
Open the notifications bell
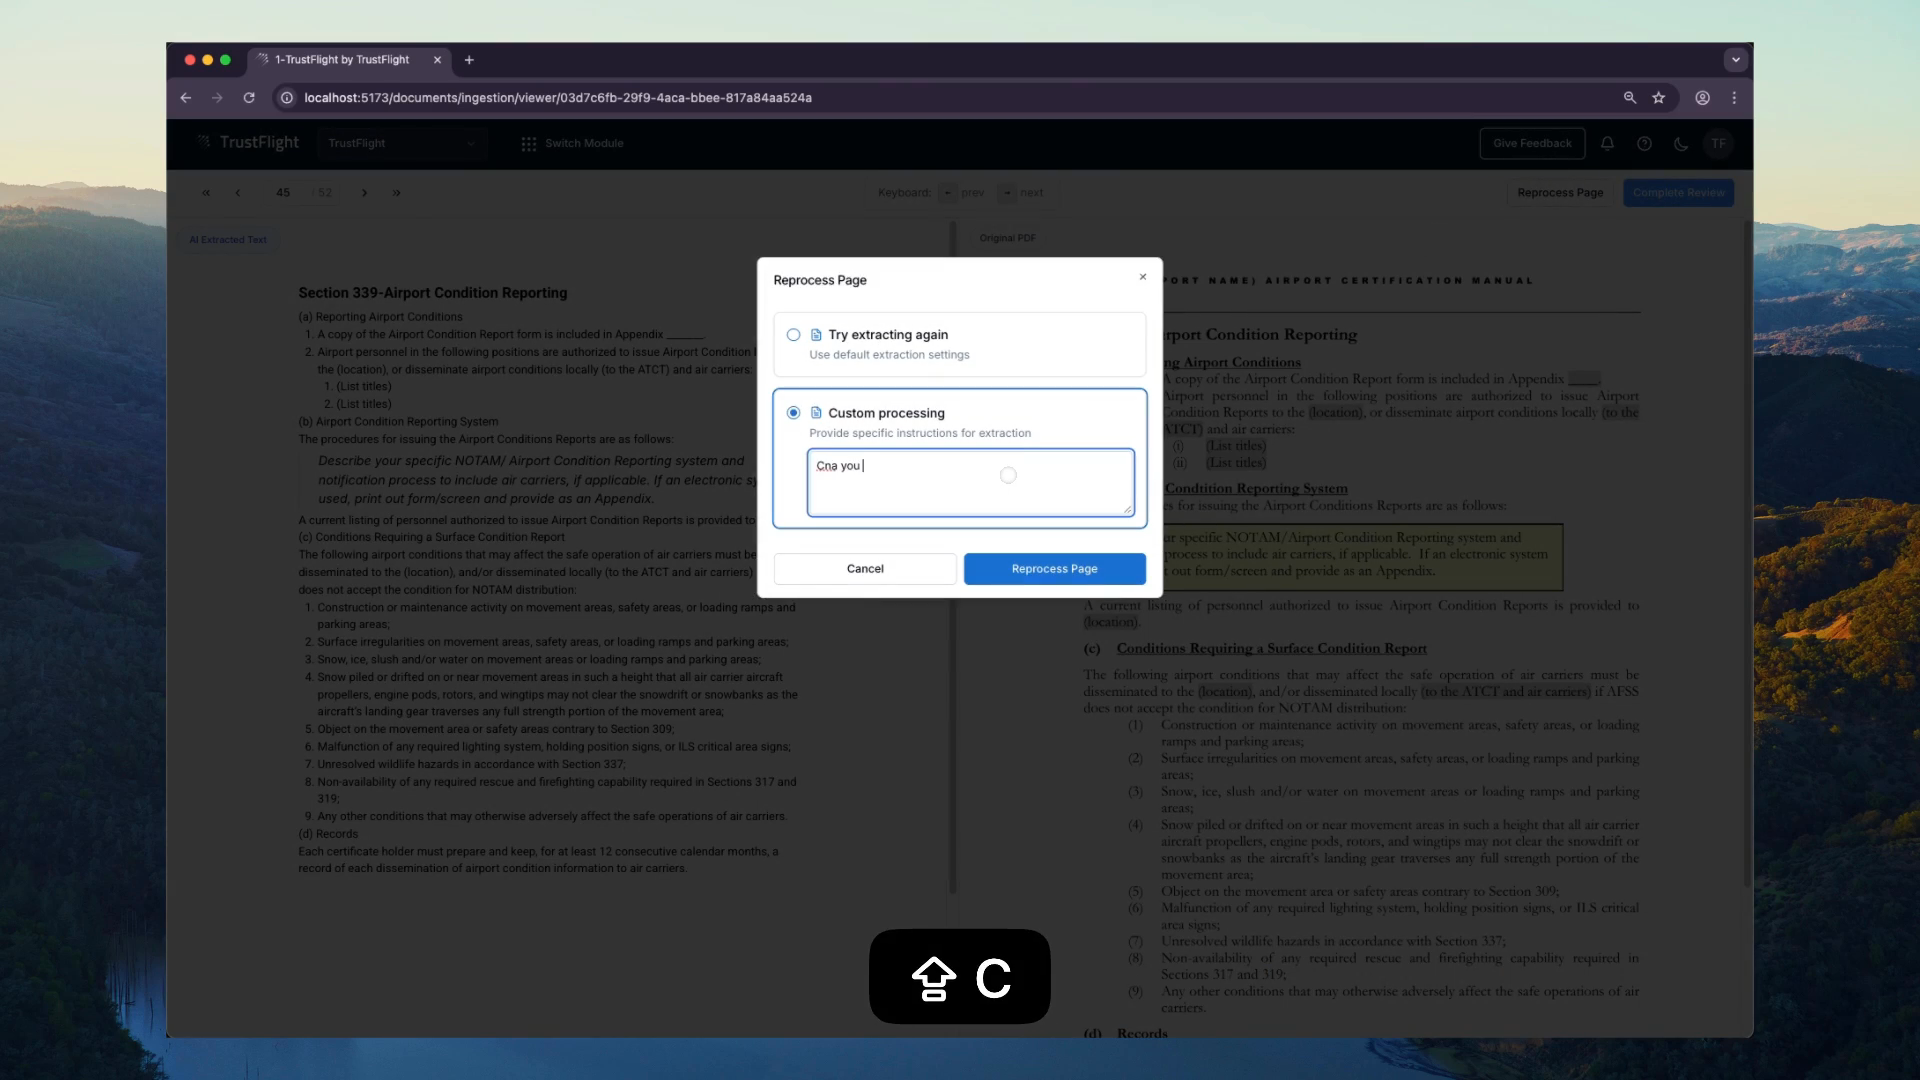pyautogui.click(x=1607, y=143)
